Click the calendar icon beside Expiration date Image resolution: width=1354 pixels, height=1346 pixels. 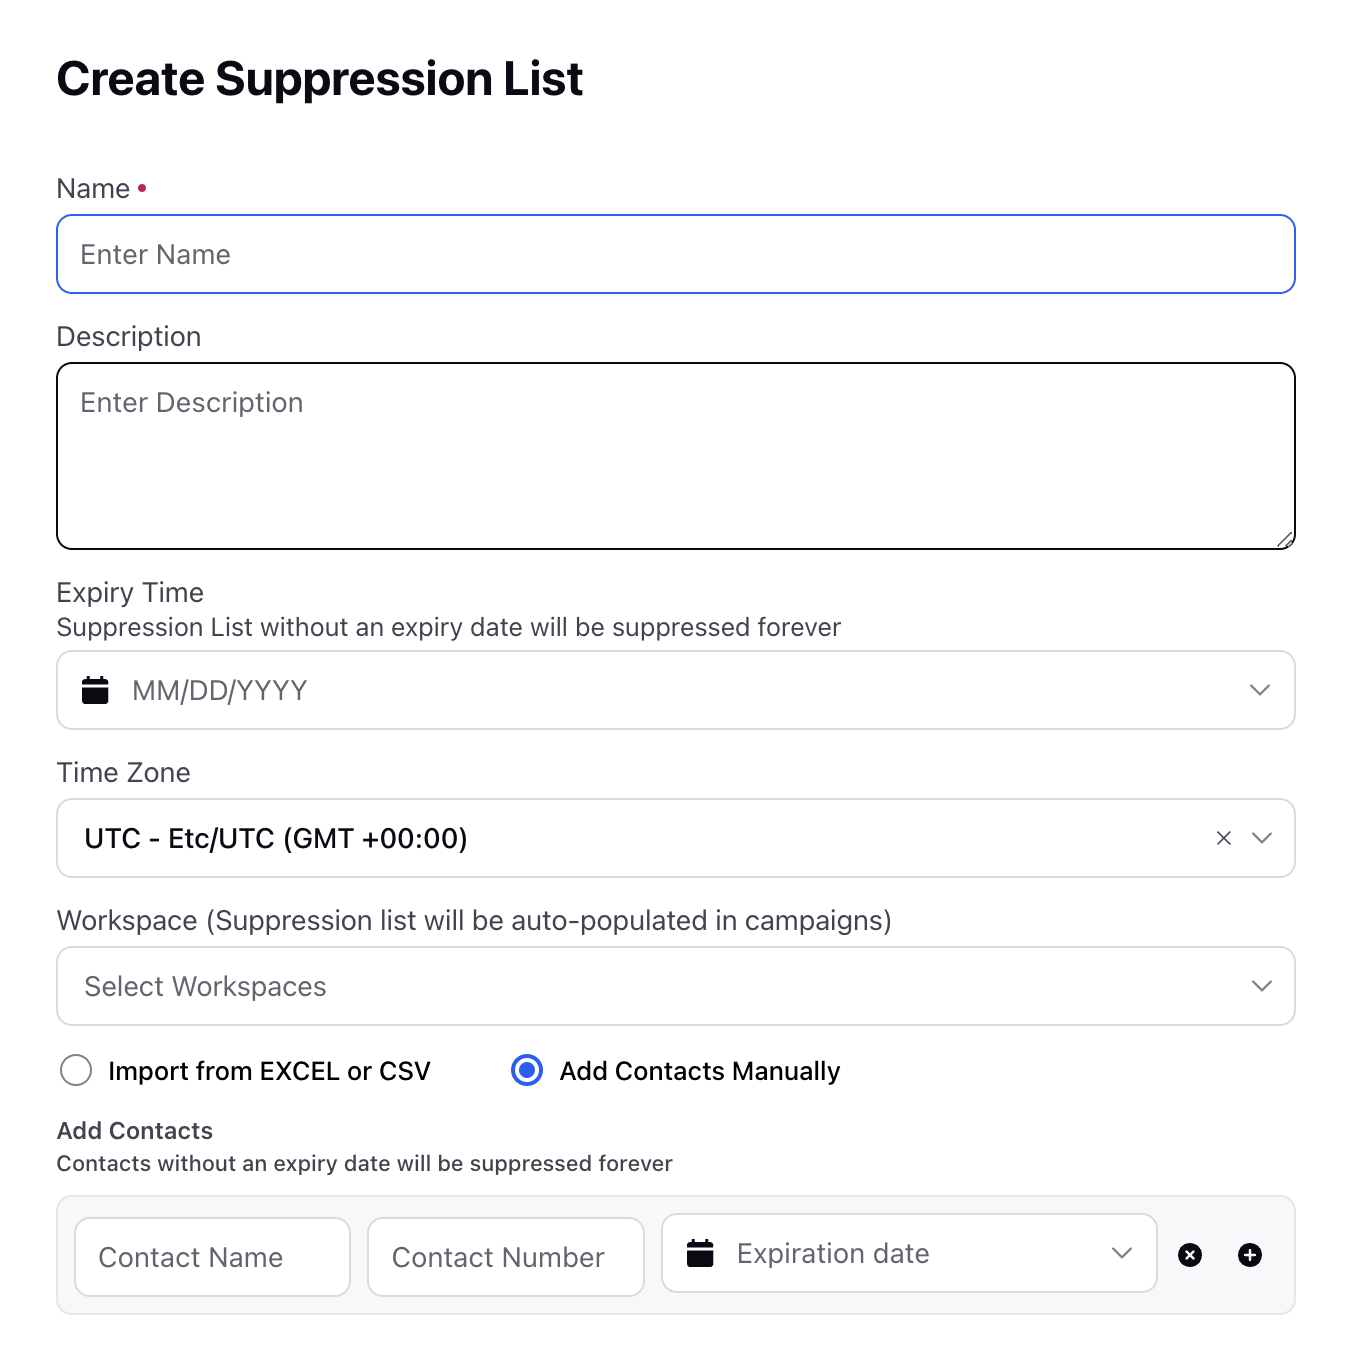click(700, 1253)
